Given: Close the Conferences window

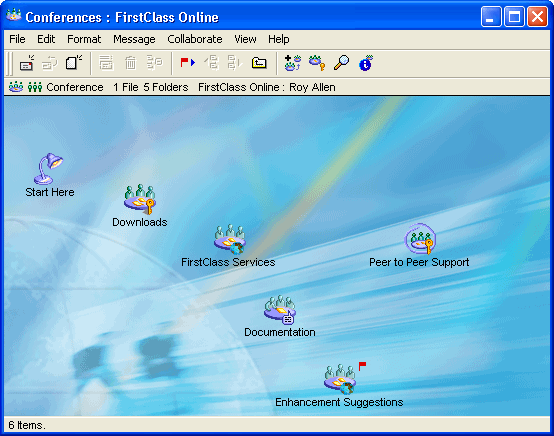Looking at the screenshot, I should tap(537, 17).
